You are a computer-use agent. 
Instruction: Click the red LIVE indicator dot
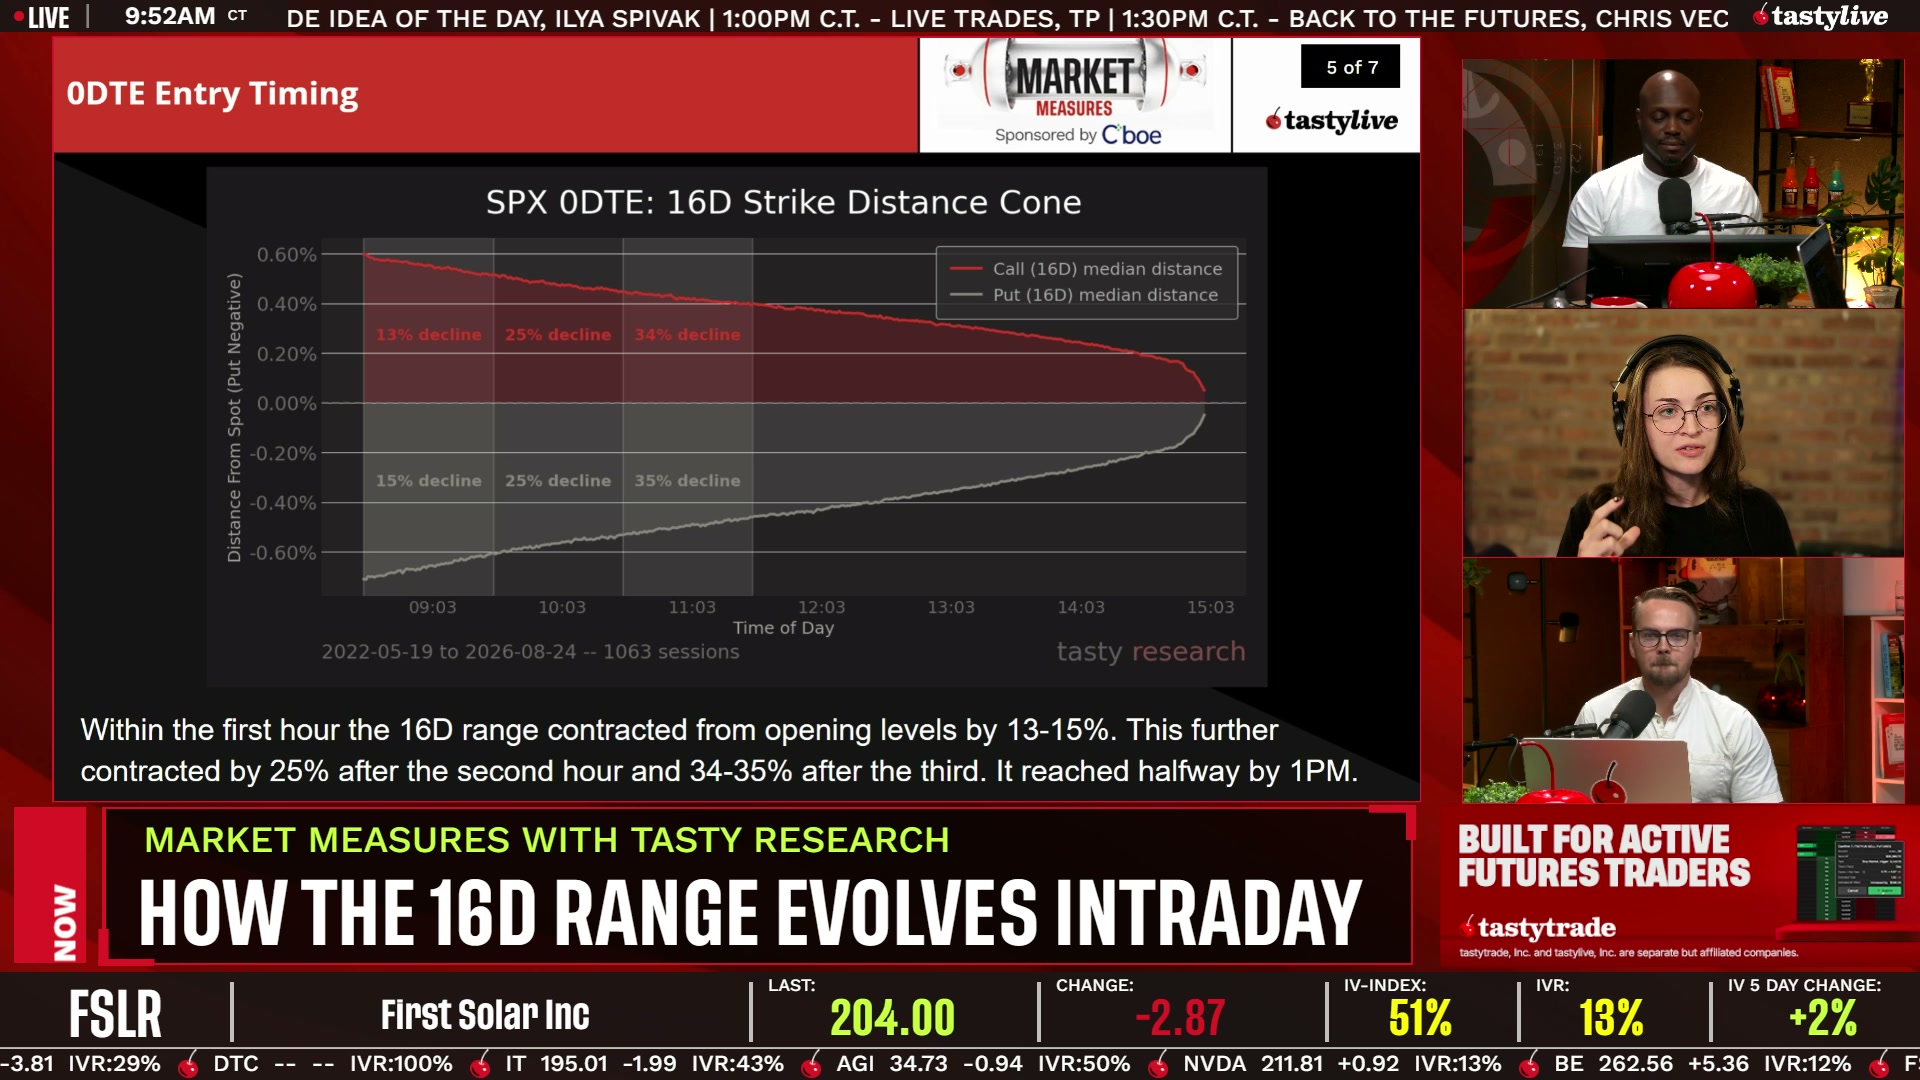[x=18, y=16]
